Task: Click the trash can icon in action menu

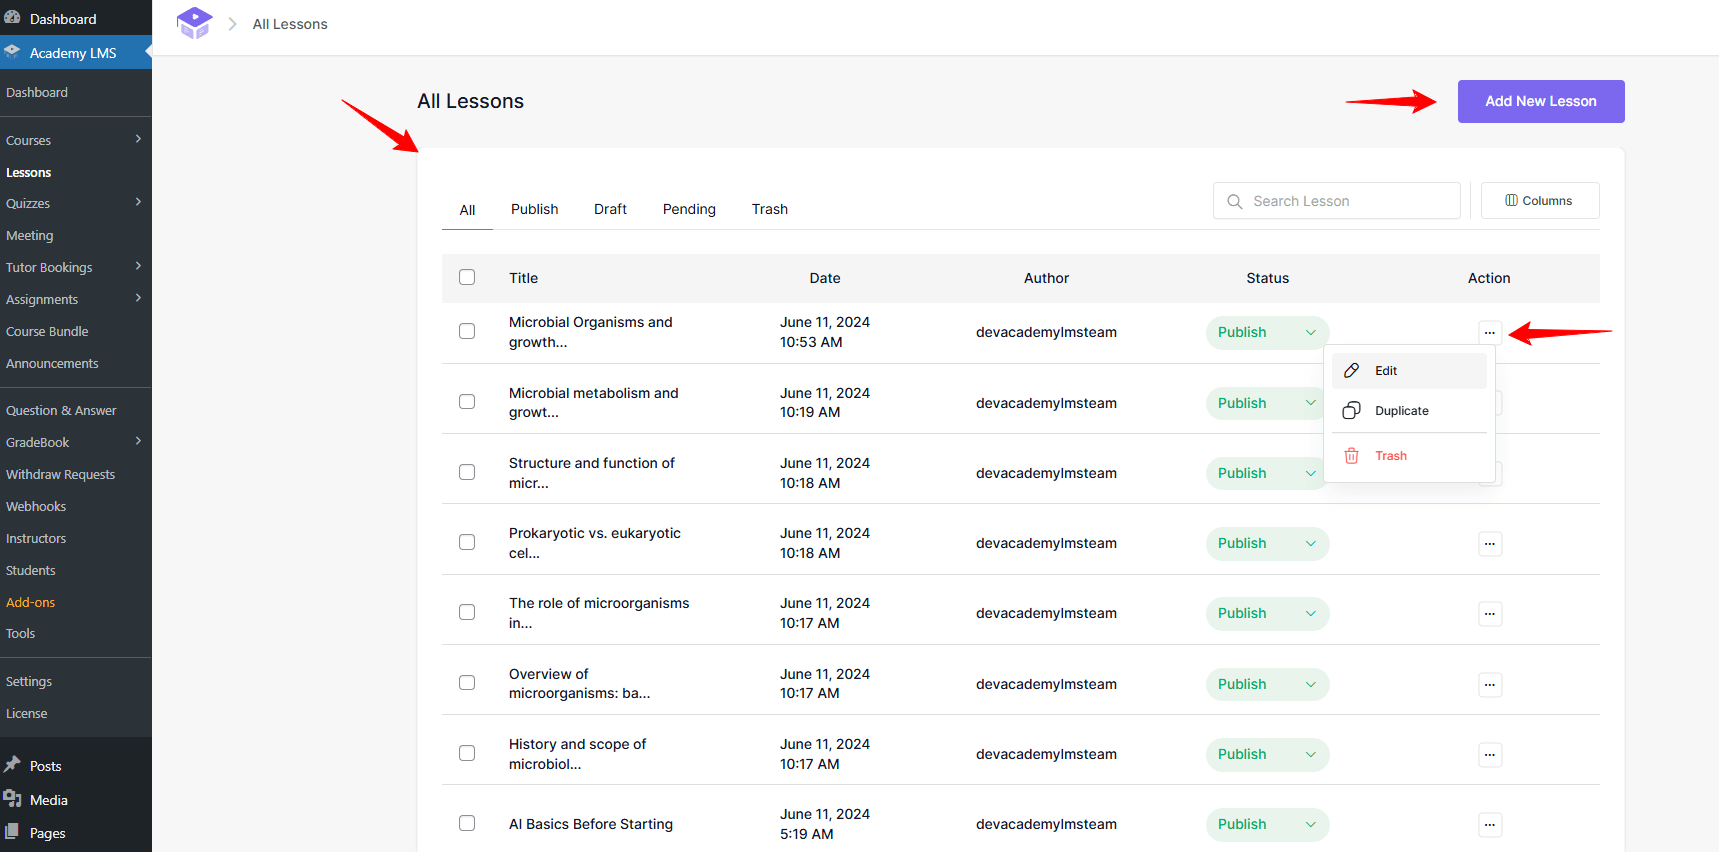Action: click(x=1351, y=456)
